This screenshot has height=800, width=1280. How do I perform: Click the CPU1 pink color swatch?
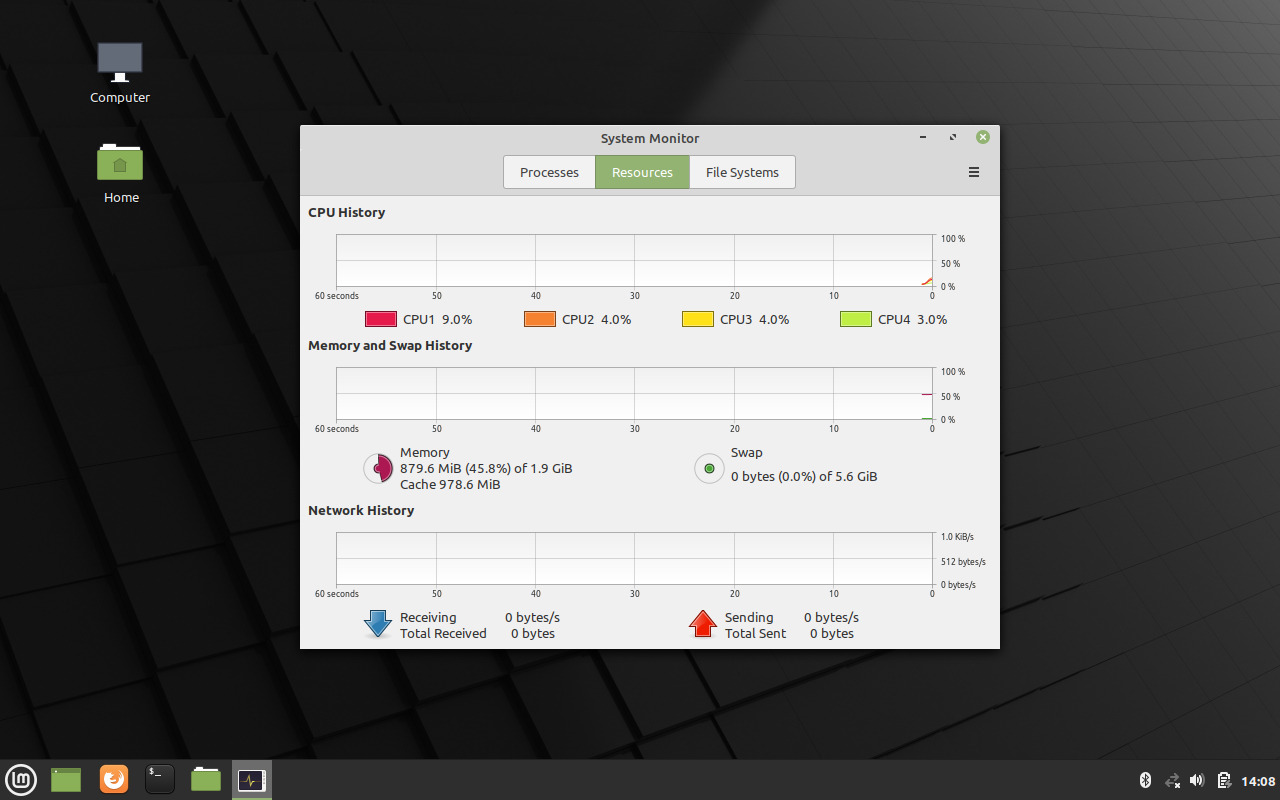(380, 318)
